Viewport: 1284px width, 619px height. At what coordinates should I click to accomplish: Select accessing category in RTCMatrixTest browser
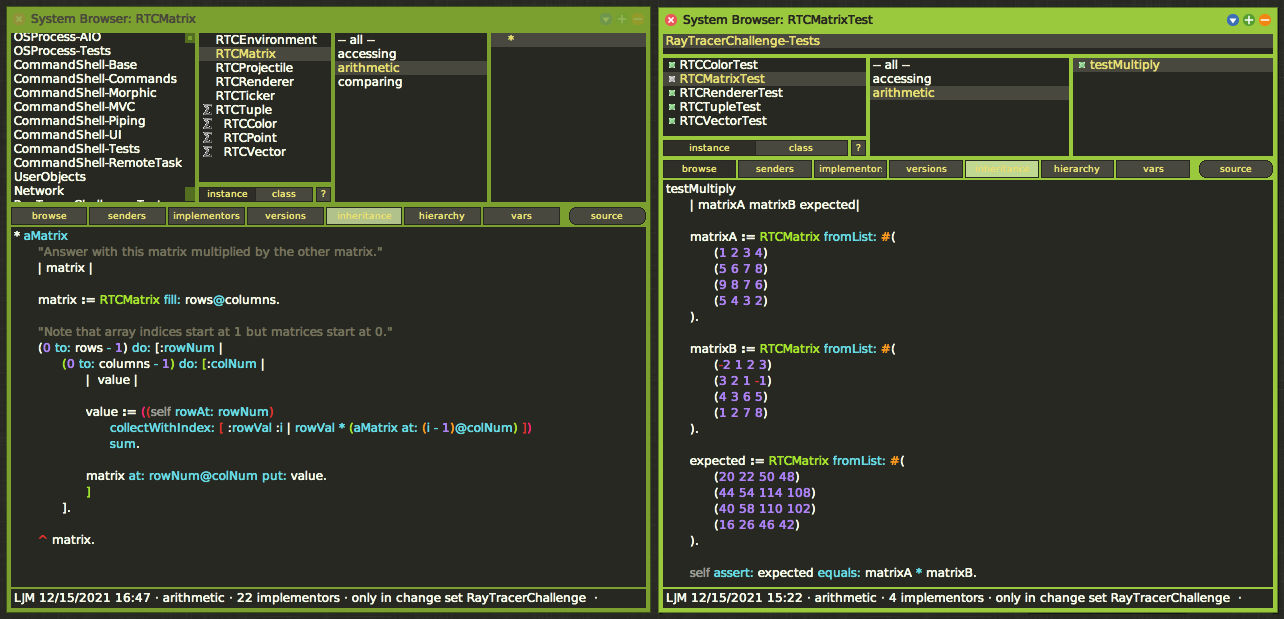click(x=969, y=79)
